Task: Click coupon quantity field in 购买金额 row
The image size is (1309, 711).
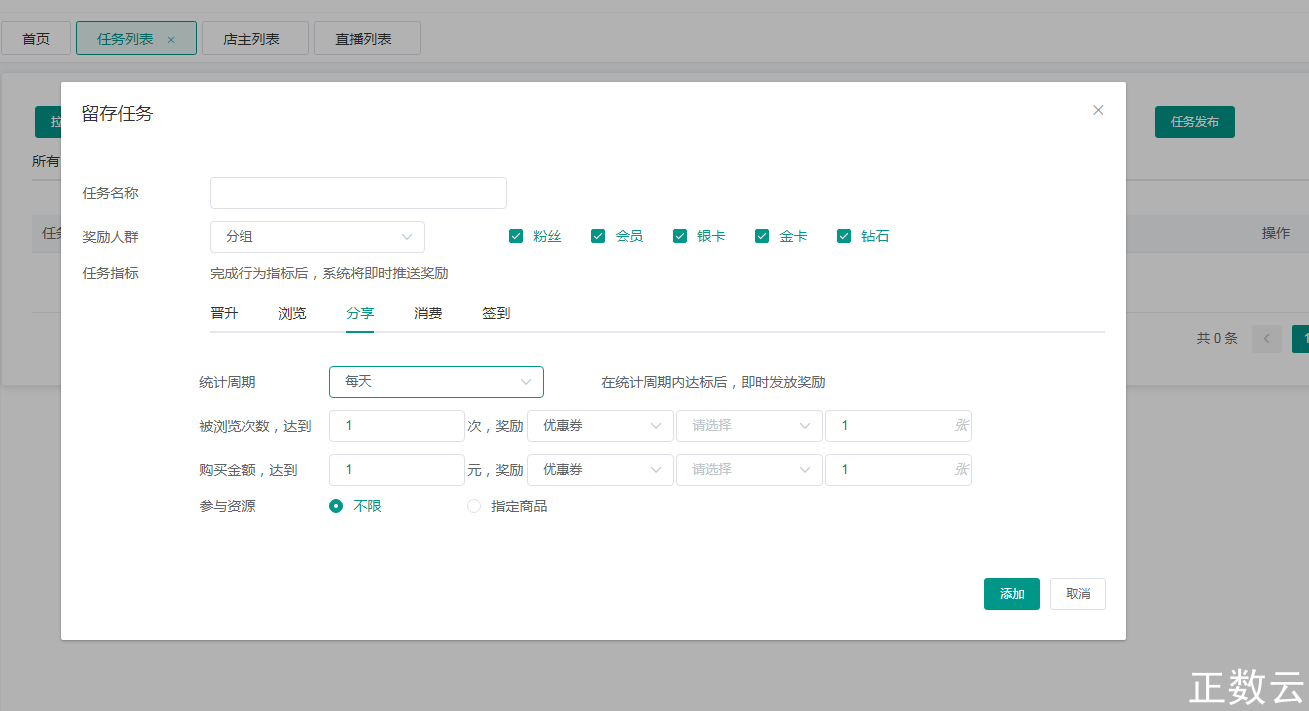Action: [898, 470]
